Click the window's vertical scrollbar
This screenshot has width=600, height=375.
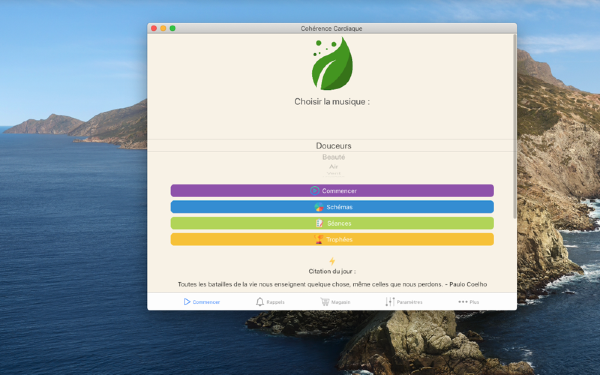pyautogui.click(x=515, y=126)
